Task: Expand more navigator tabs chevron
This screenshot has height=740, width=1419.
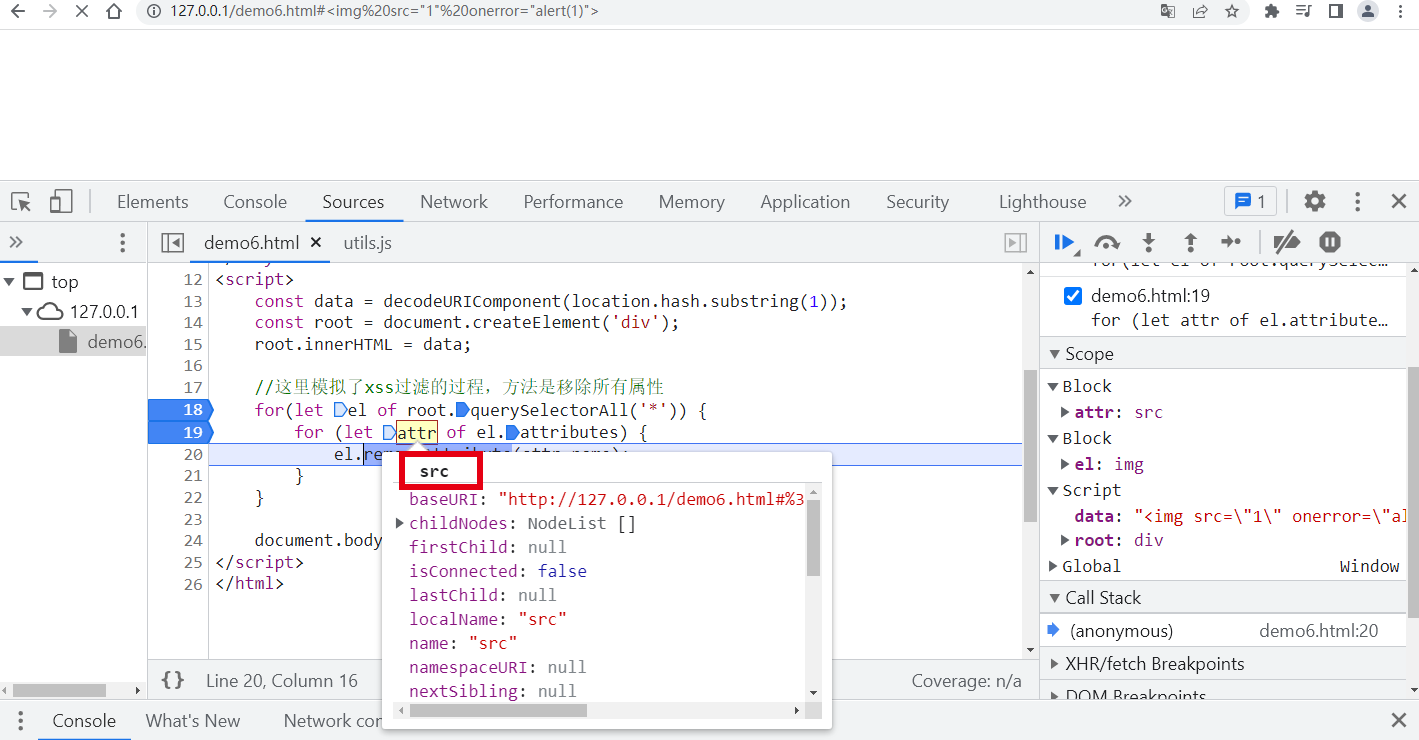Action: coord(16,242)
